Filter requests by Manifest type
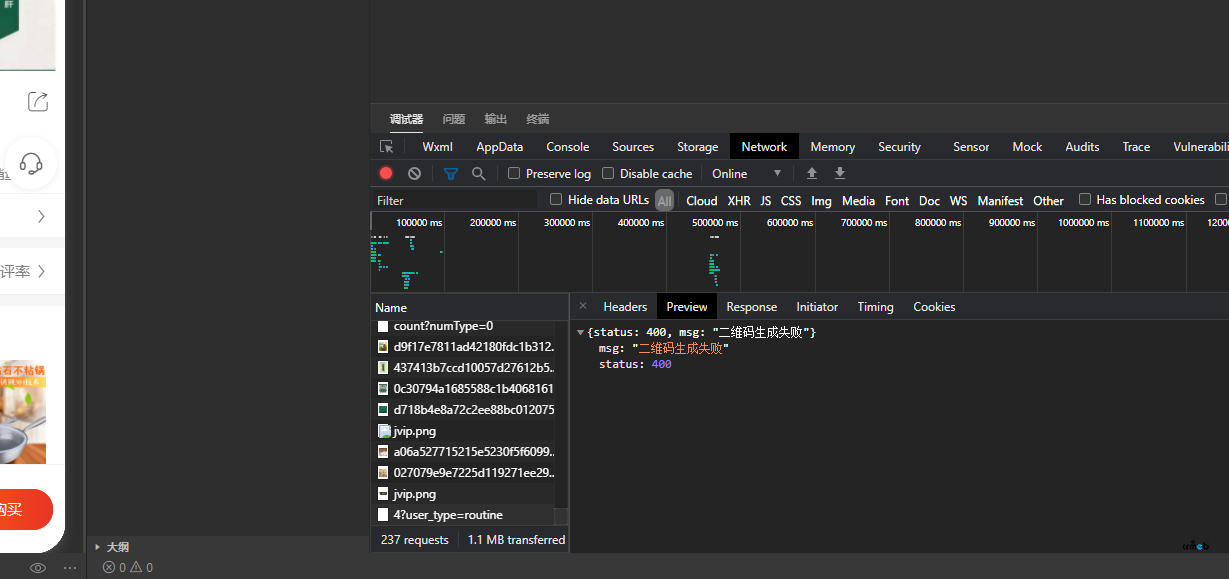 [x=1000, y=201]
